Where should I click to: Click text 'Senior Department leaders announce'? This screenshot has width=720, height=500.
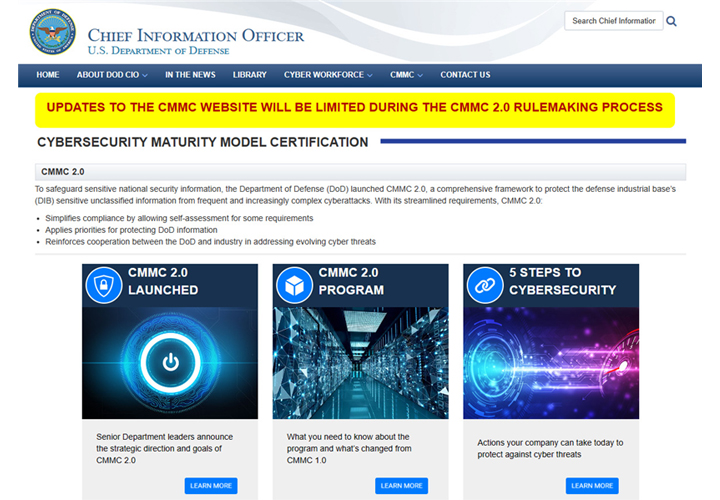[x=164, y=437]
